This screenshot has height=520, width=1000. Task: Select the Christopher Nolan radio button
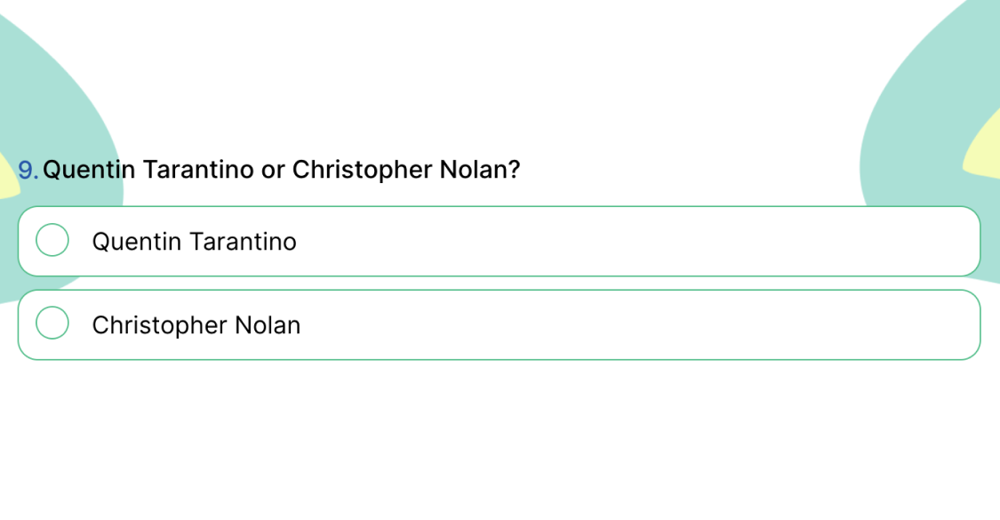click(52, 323)
